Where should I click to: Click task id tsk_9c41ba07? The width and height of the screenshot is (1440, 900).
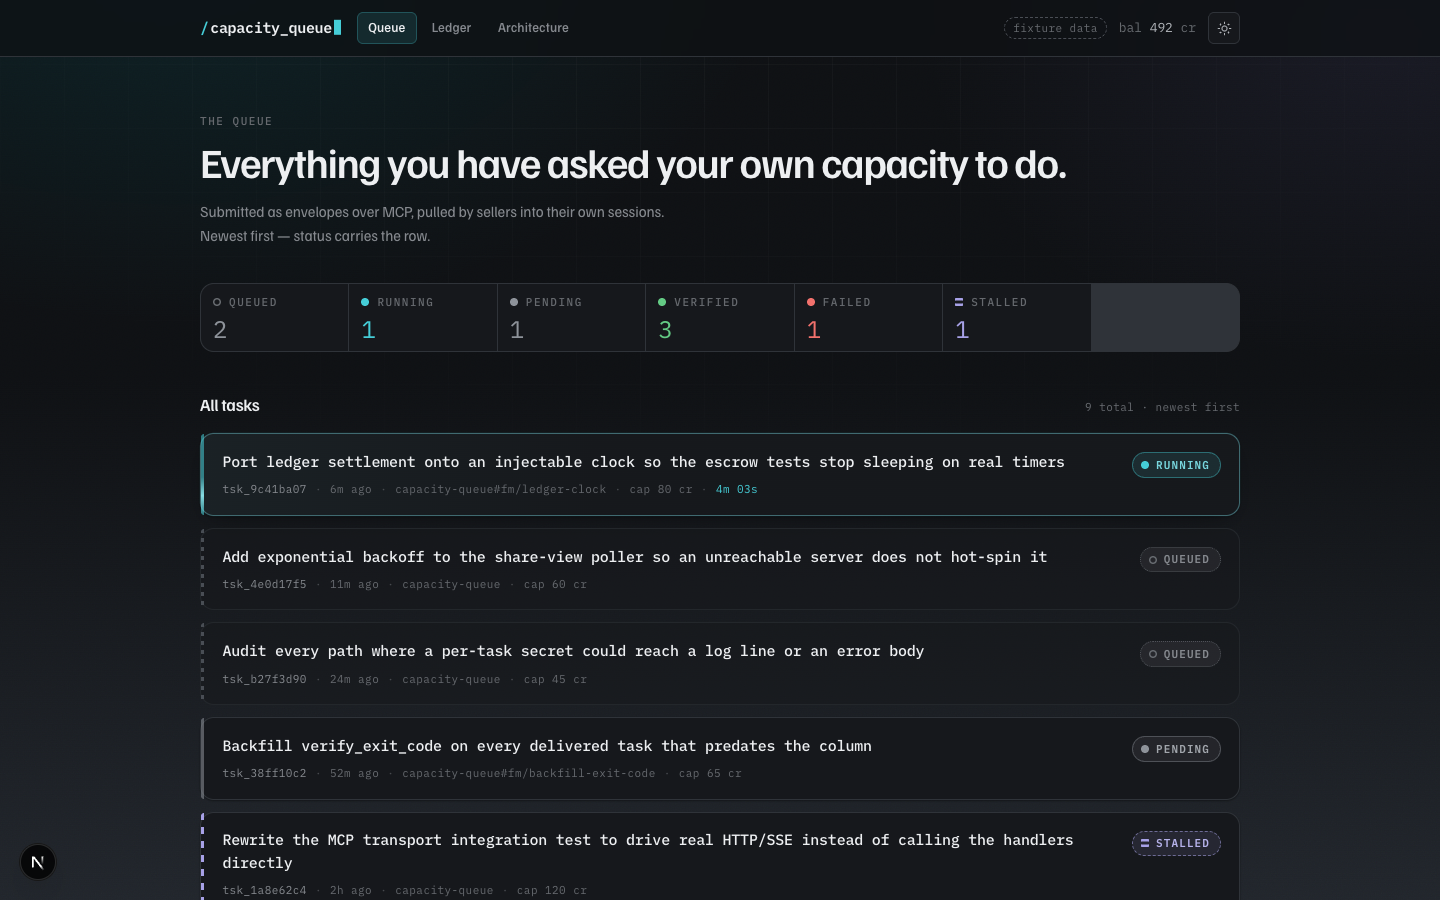[264, 489]
